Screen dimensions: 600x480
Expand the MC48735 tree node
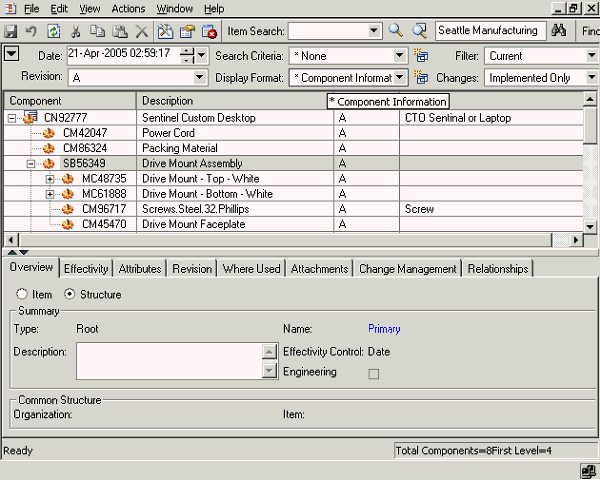(50, 179)
